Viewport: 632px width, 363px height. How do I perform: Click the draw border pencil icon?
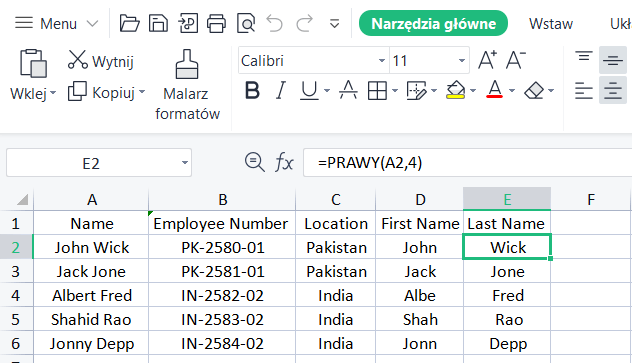coord(417,91)
